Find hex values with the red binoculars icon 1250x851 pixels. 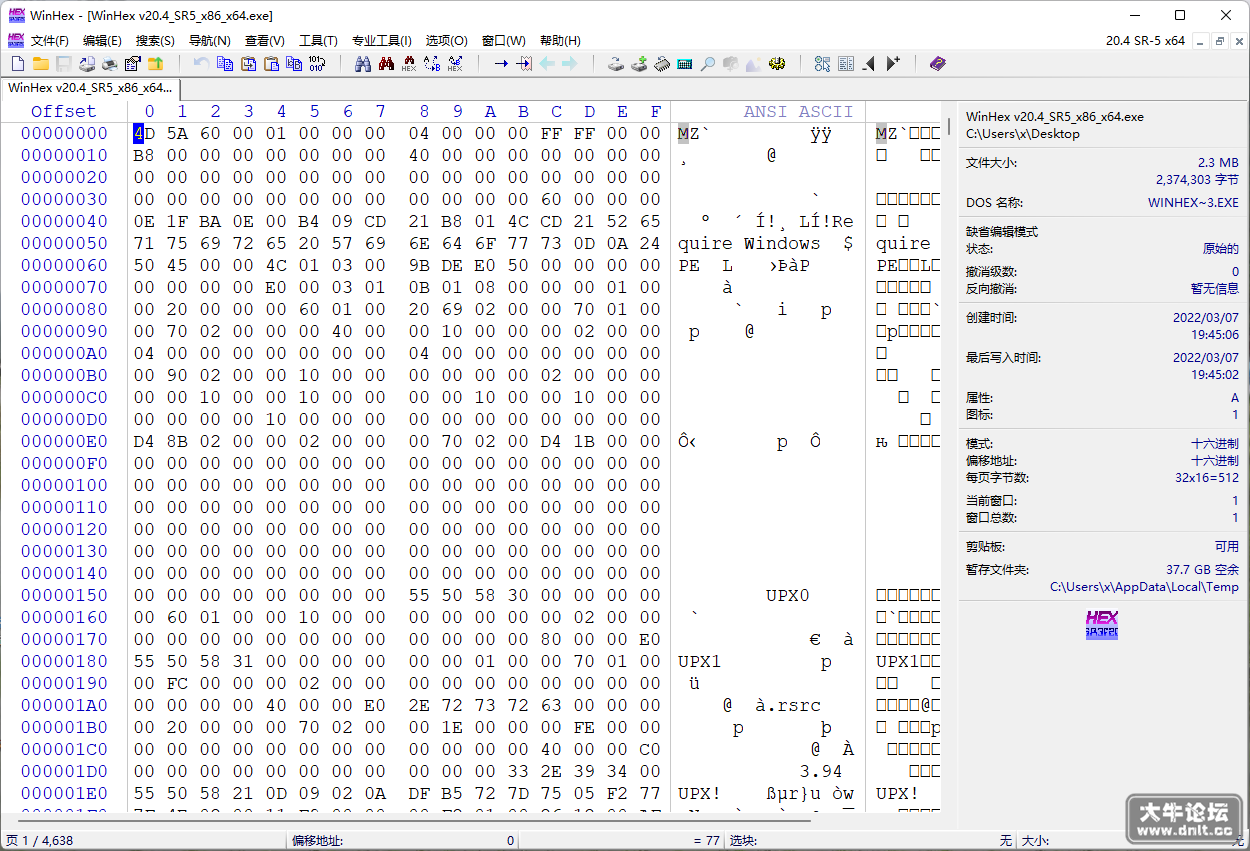[x=409, y=64]
